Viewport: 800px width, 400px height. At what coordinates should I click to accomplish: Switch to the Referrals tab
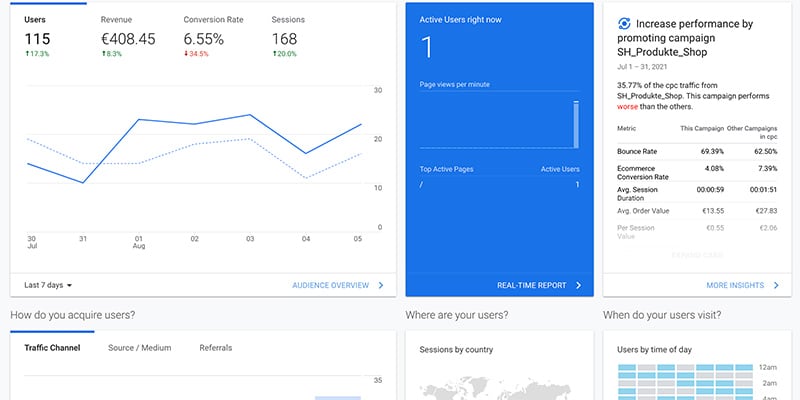pos(216,348)
